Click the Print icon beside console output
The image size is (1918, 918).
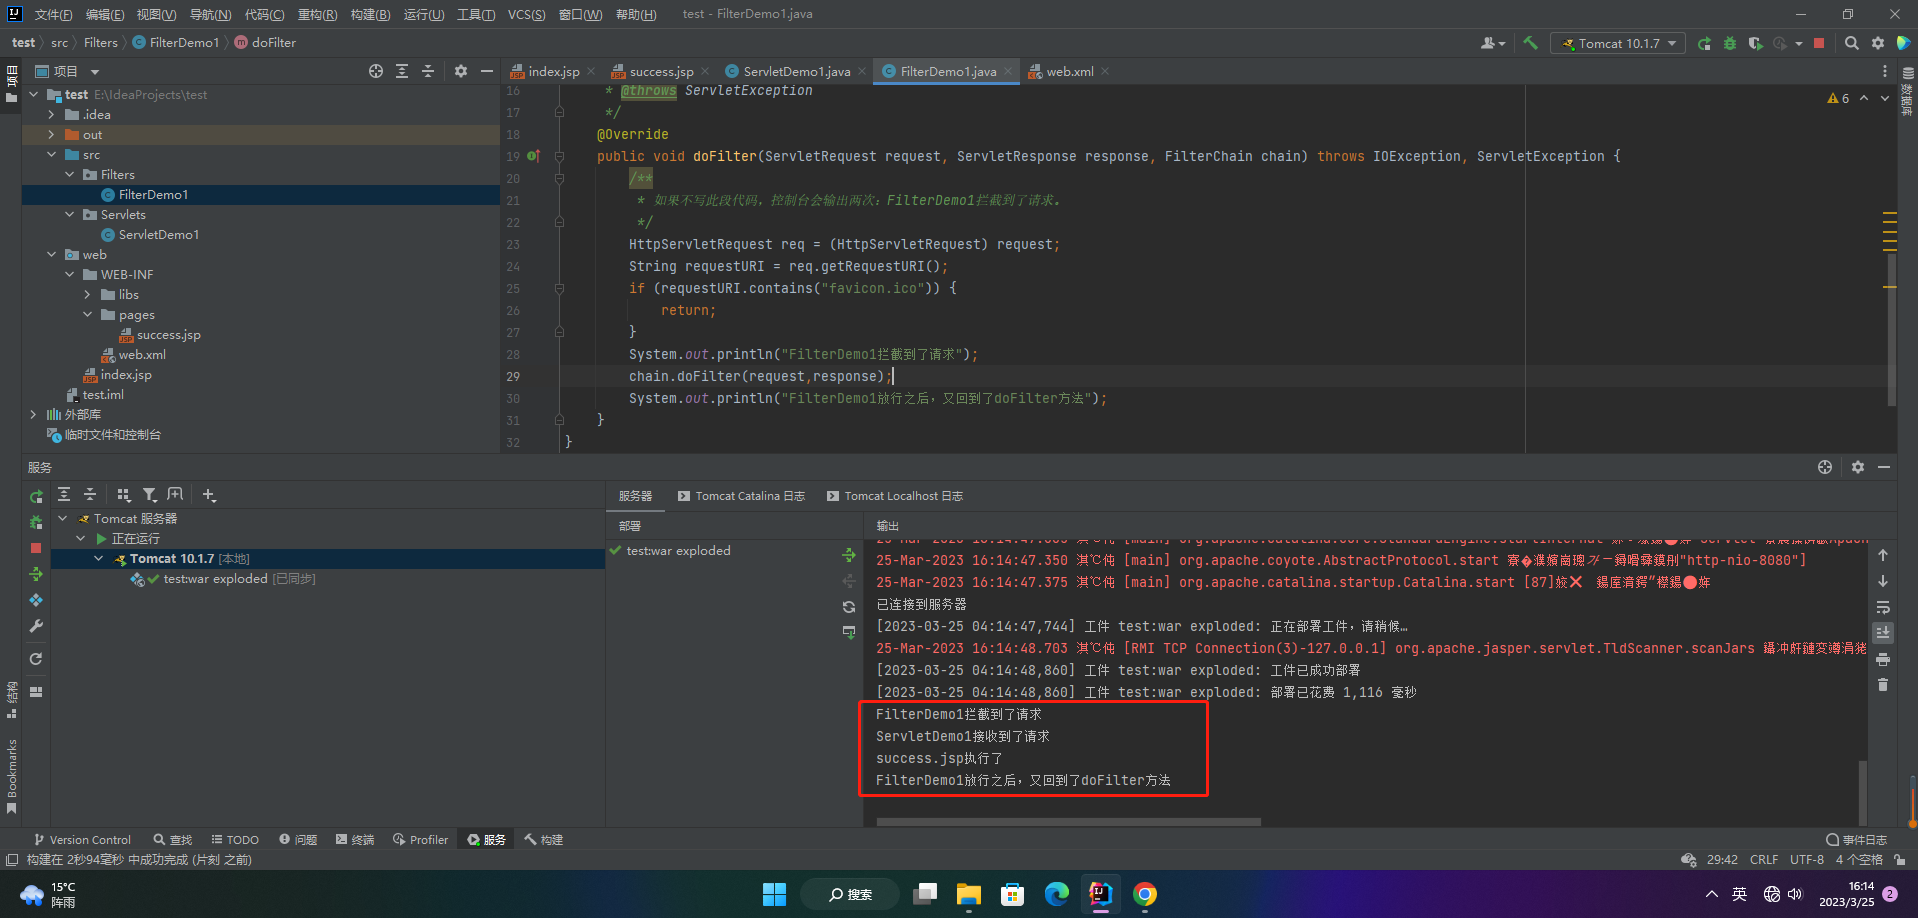(1883, 659)
